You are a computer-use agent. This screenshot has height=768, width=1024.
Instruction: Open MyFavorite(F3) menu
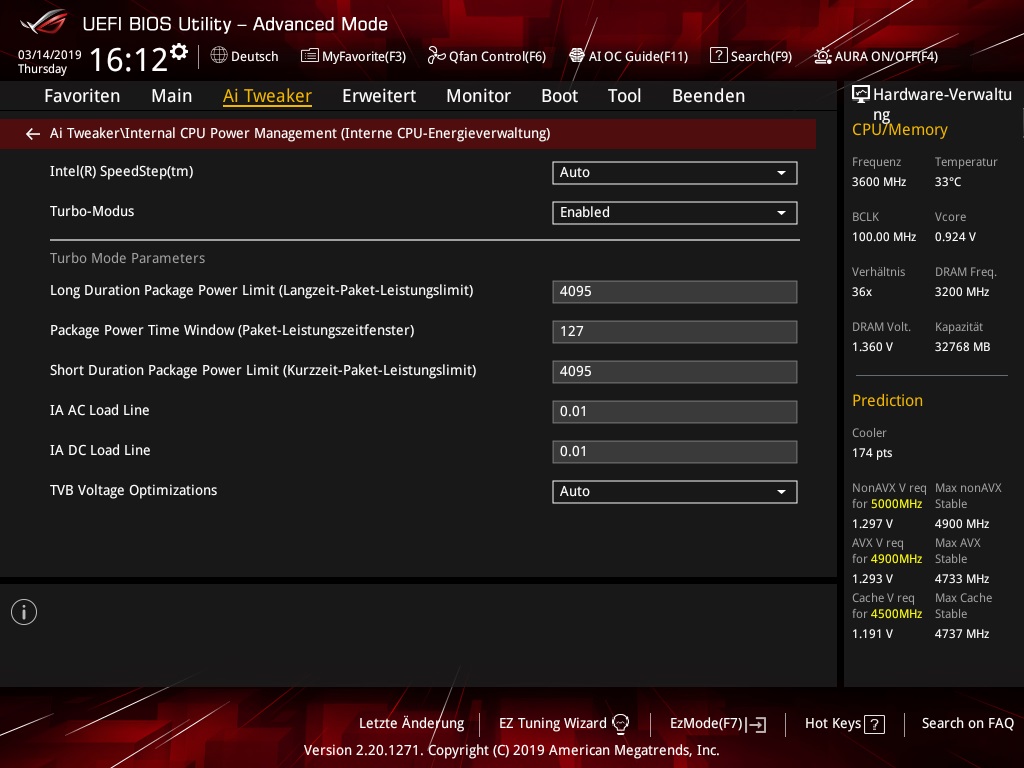(x=364, y=56)
